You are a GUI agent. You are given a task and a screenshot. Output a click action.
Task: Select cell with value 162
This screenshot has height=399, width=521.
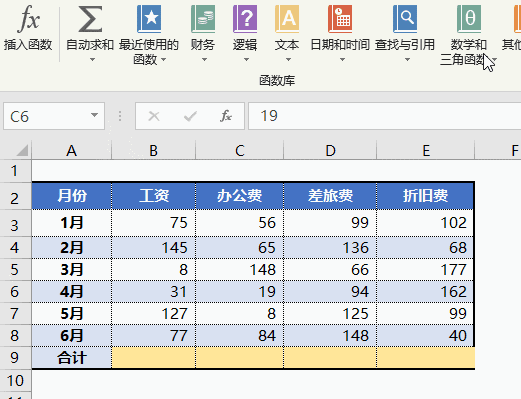coord(425,292)
